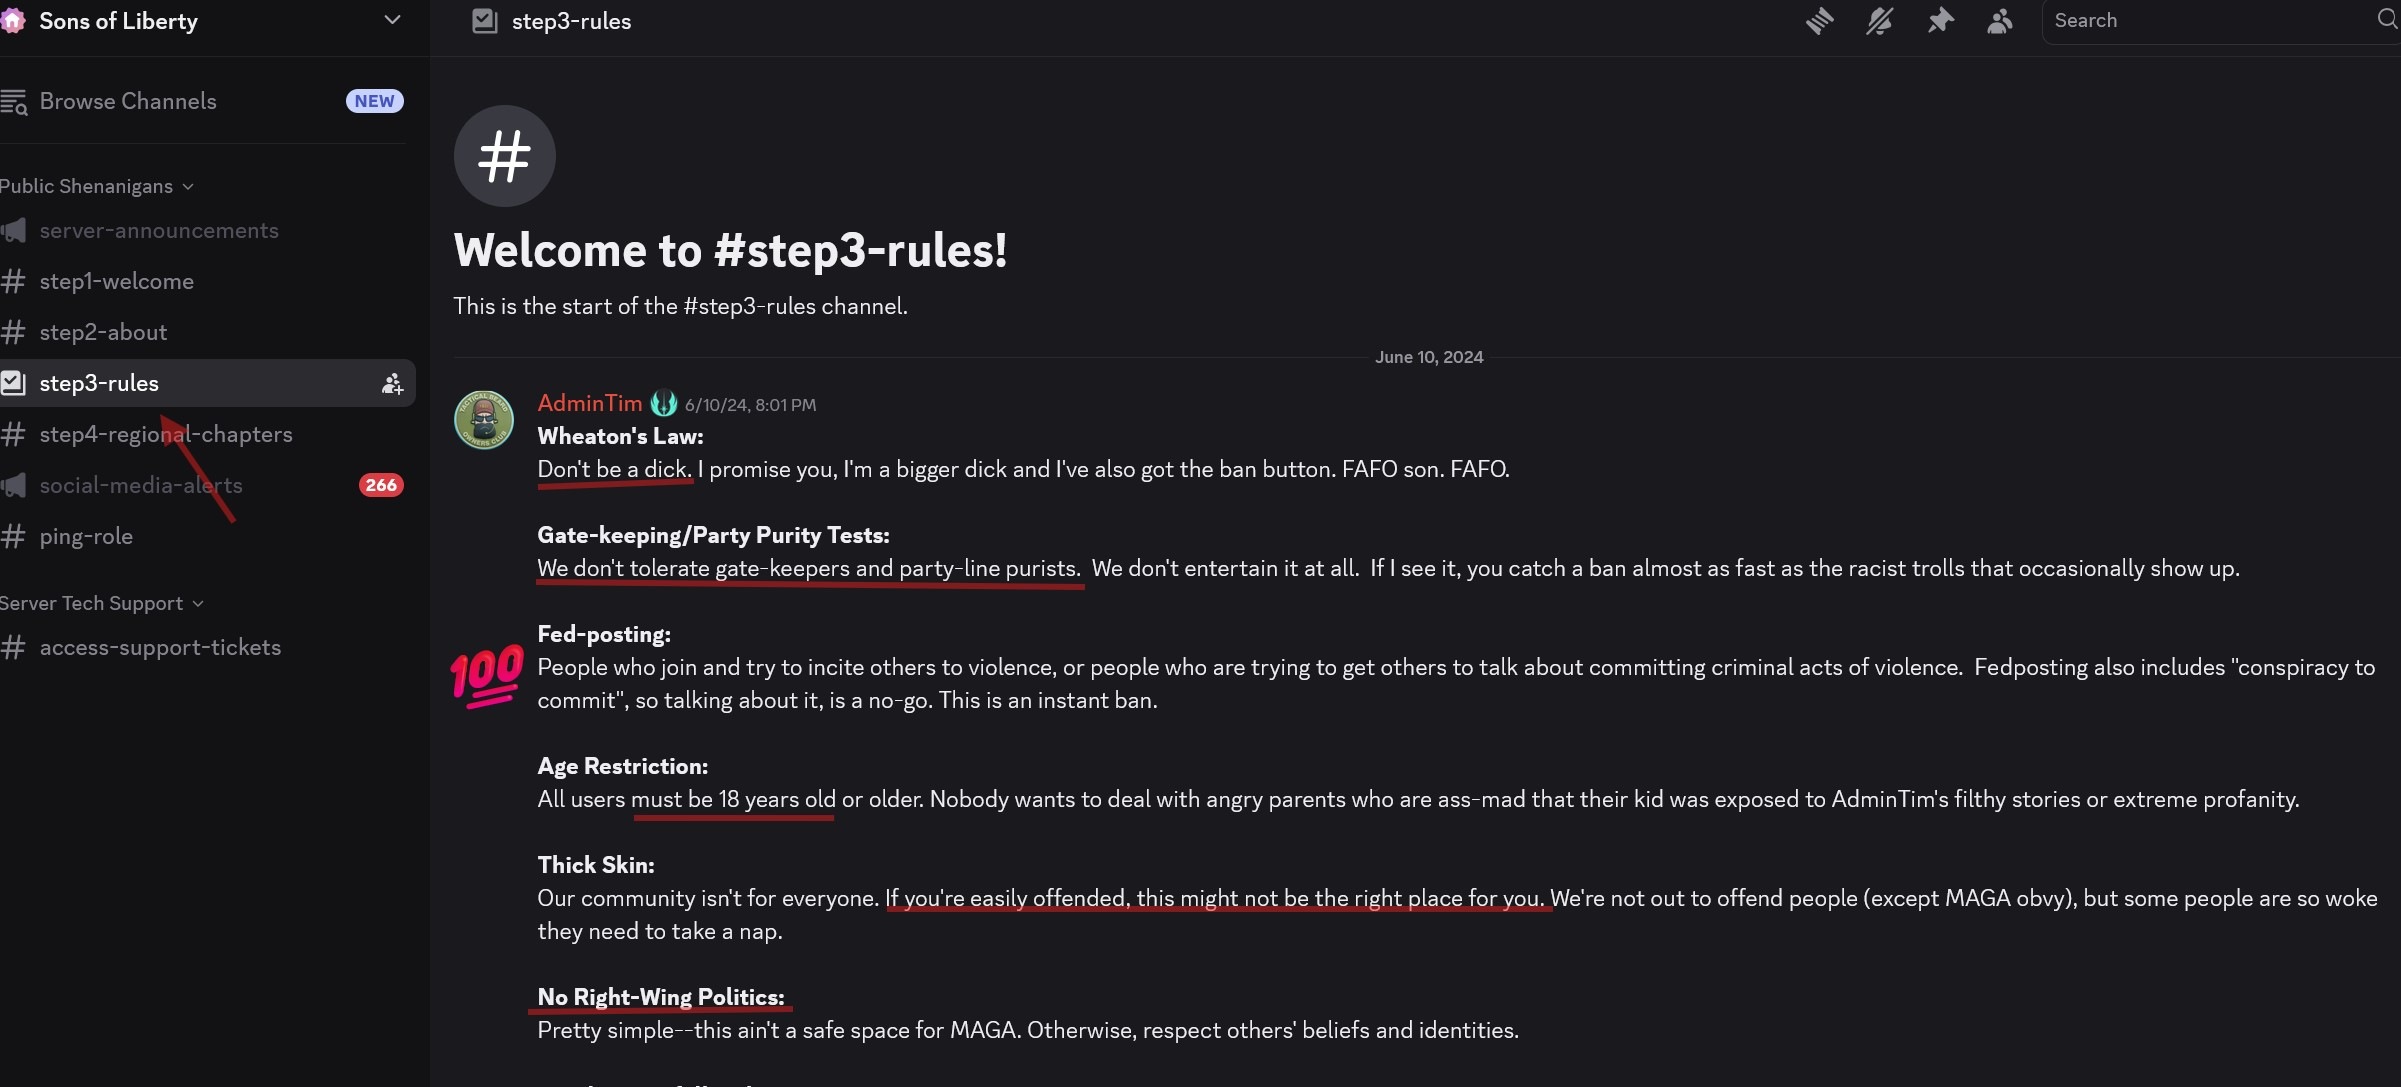This screenshot has height=1087, width=2401.
Task: Click the Search input field
Action: click(2208, 21)
